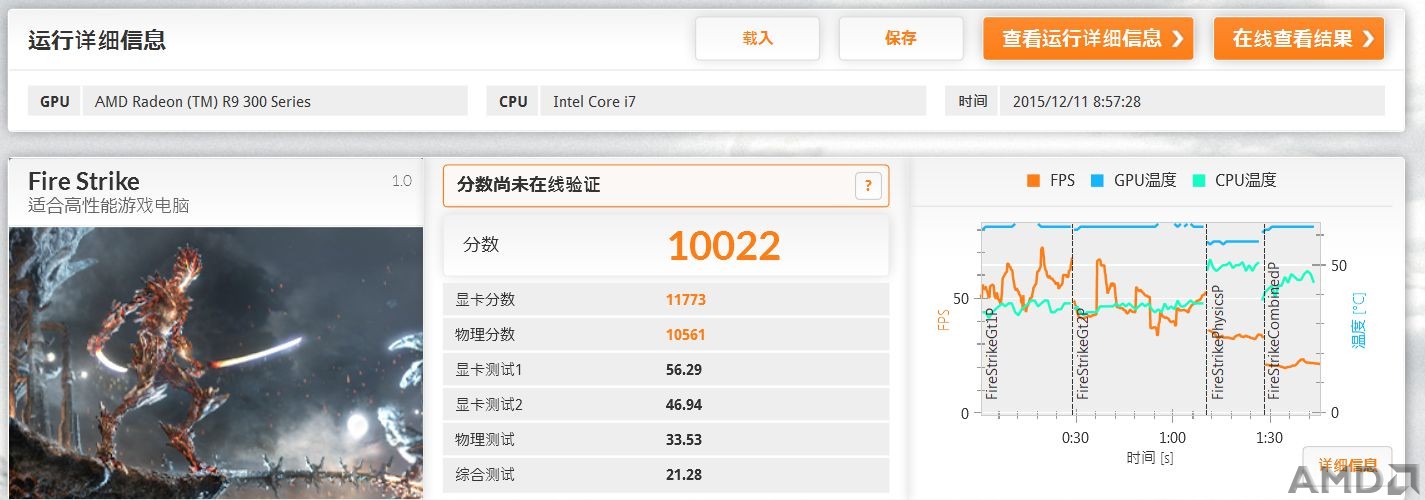Viewport: 1425px width, 500px height.
Task: Click the 时间 [s] axis title
Action: 1149,457
